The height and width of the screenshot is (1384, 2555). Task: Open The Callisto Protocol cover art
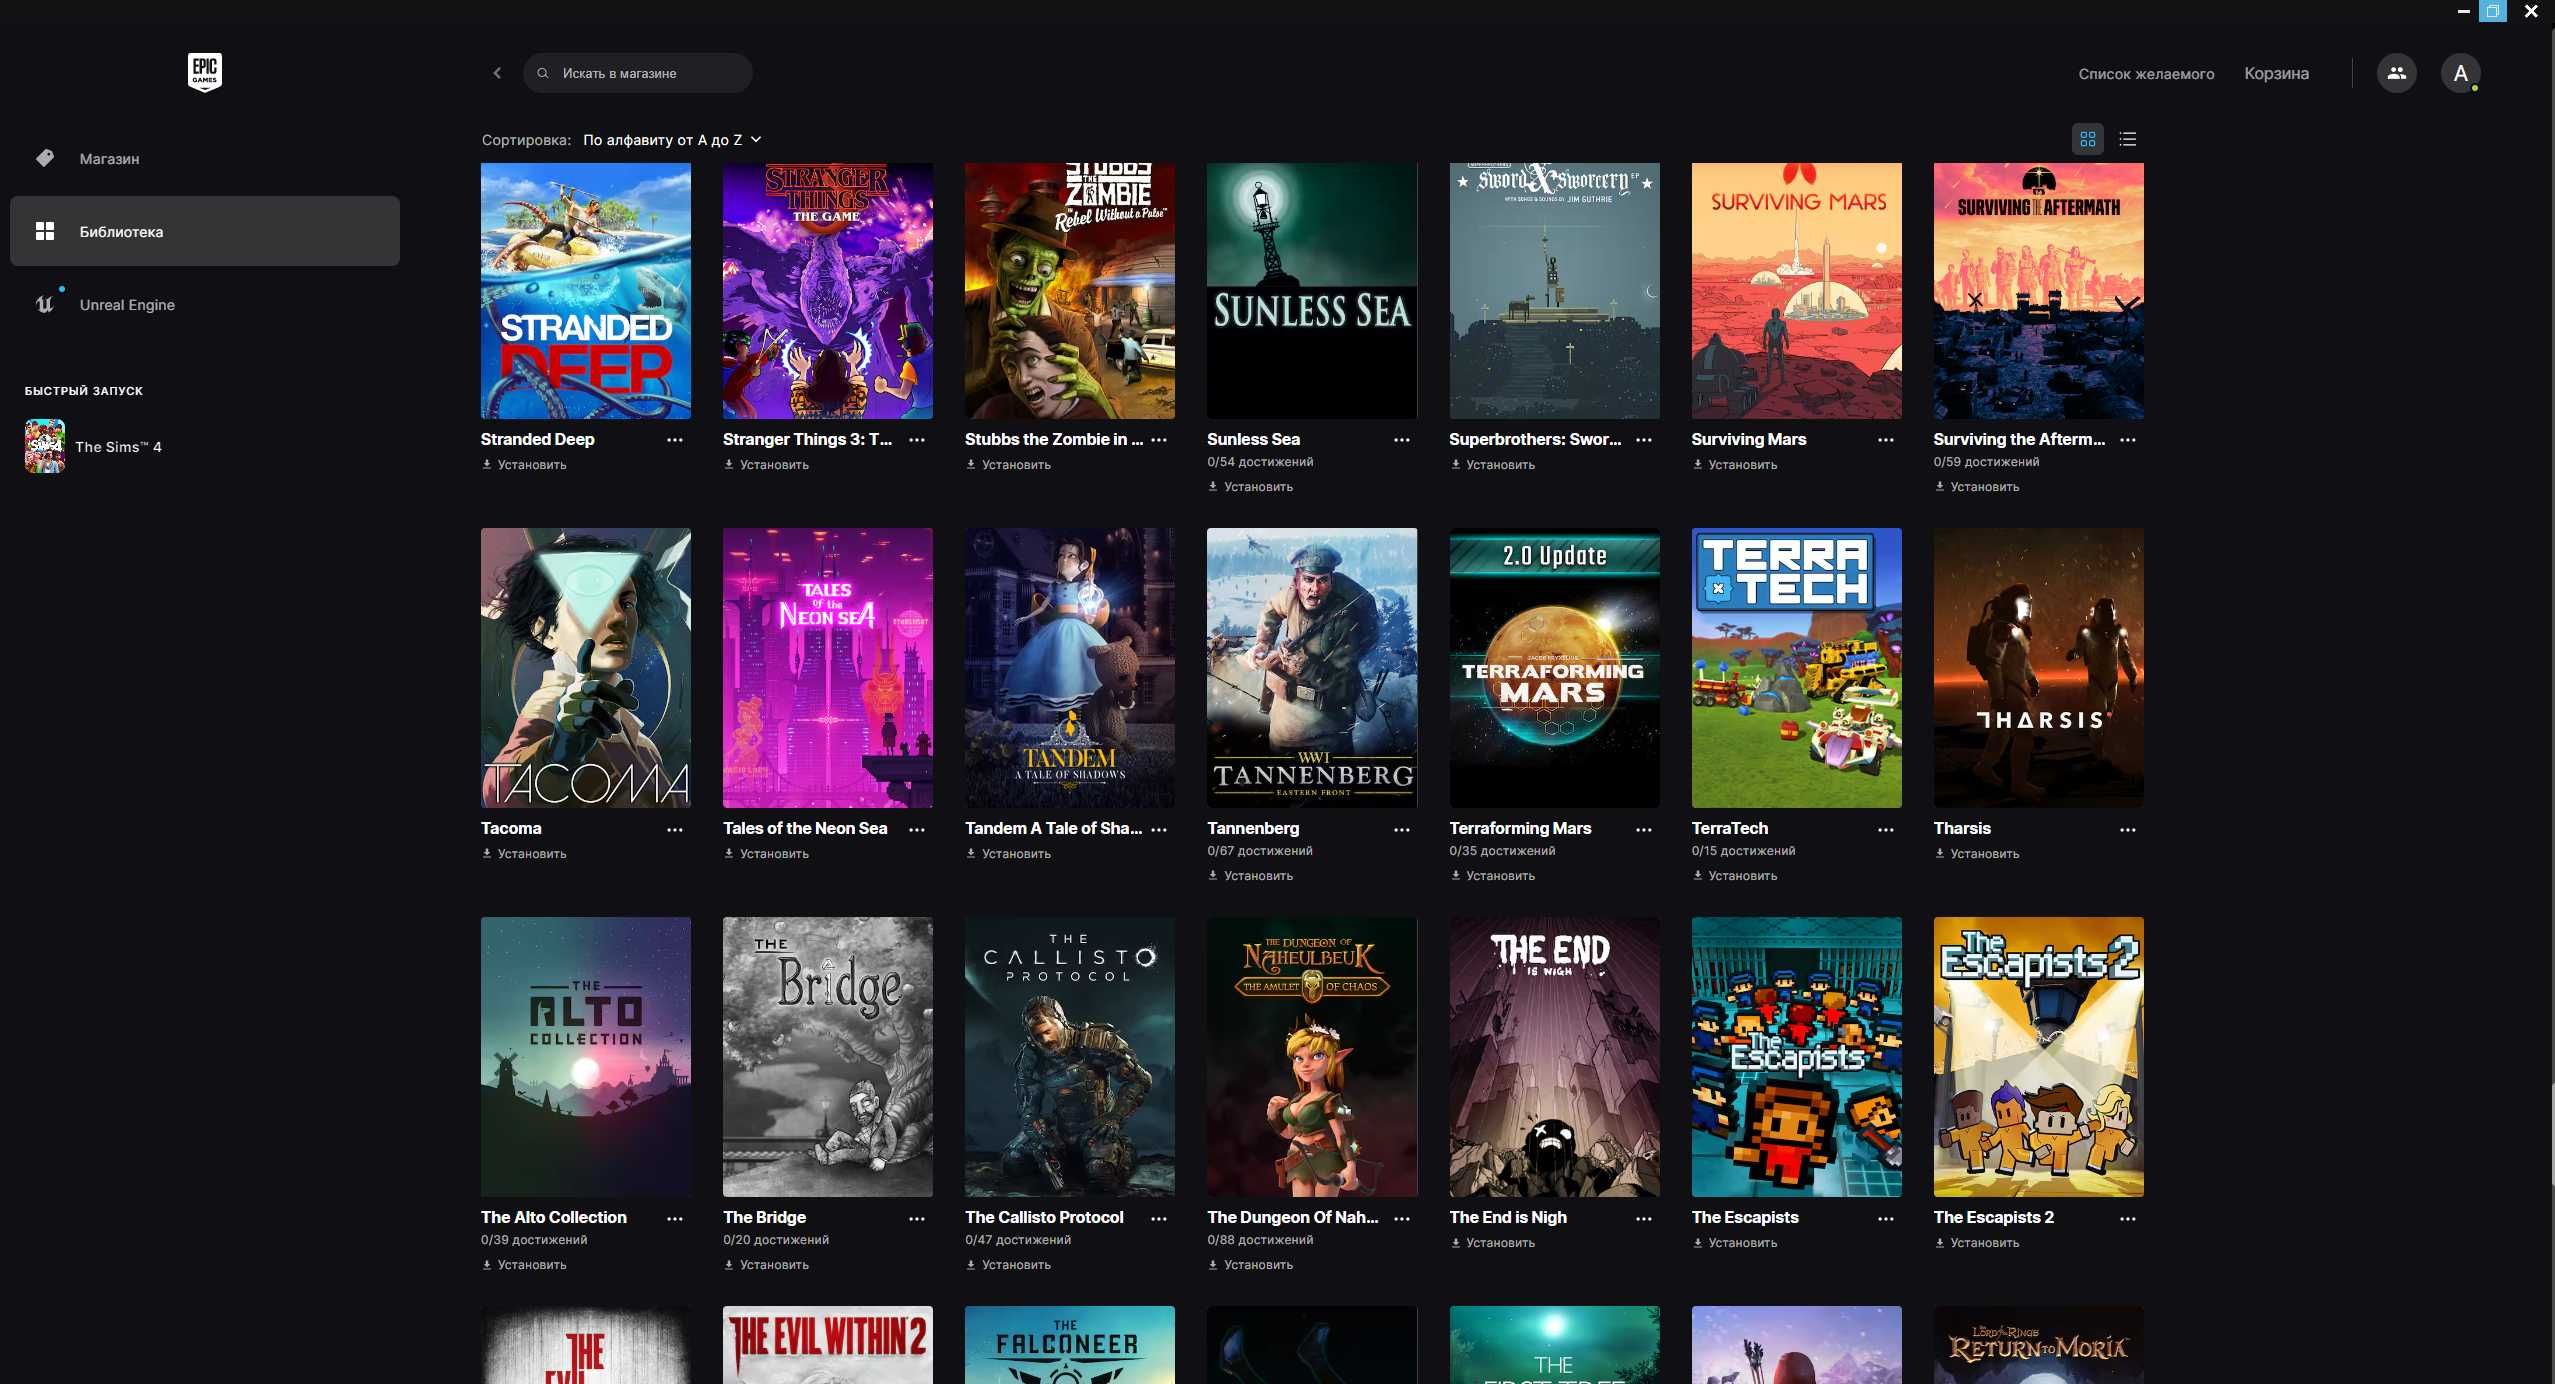click(1070, 1057)
